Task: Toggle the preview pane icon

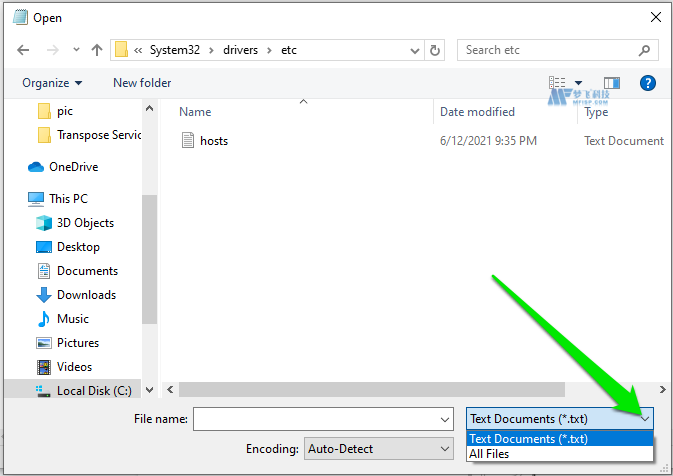Action: click(611, 83)
